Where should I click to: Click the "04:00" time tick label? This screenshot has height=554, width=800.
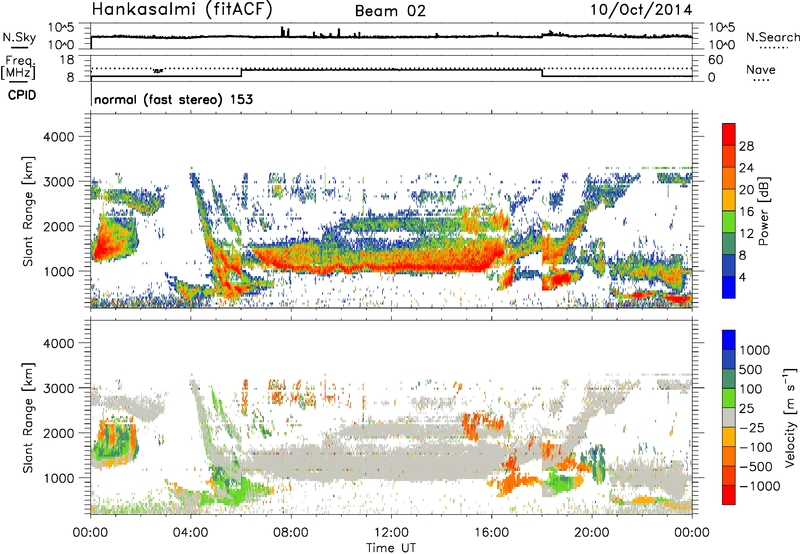(190, 533)
